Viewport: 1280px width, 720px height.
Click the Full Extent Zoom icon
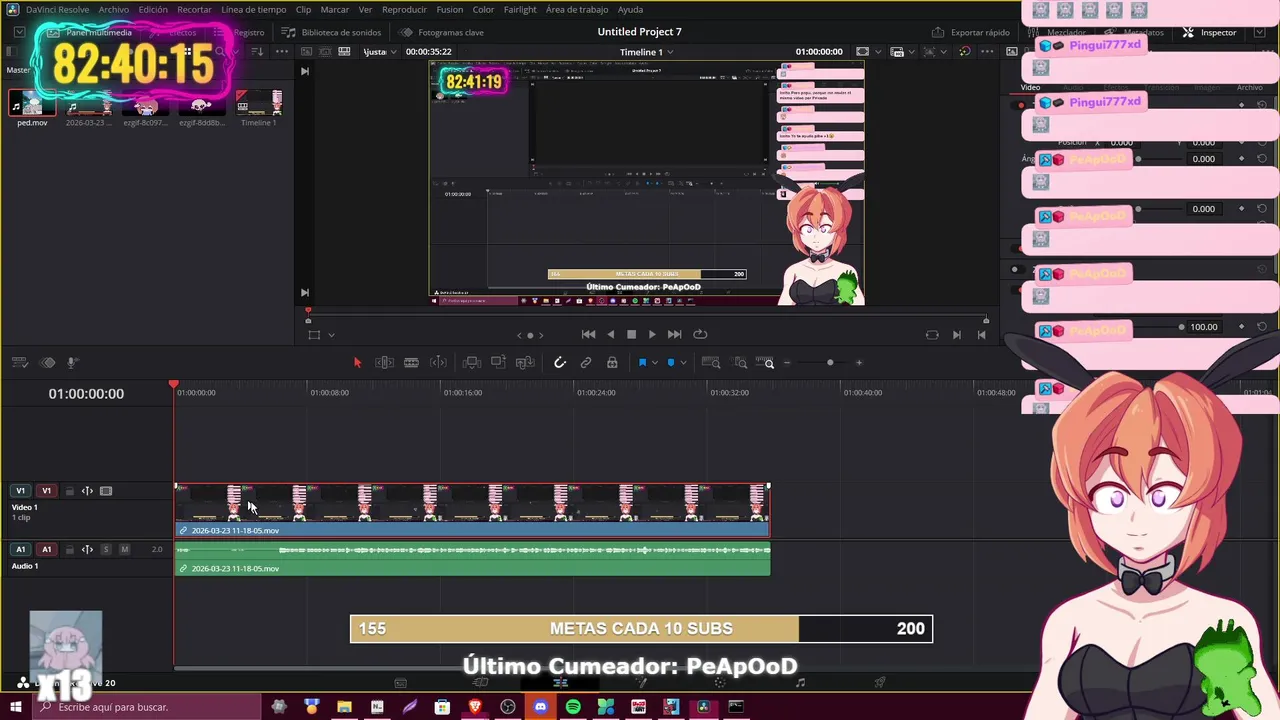(x=711, y=363)
